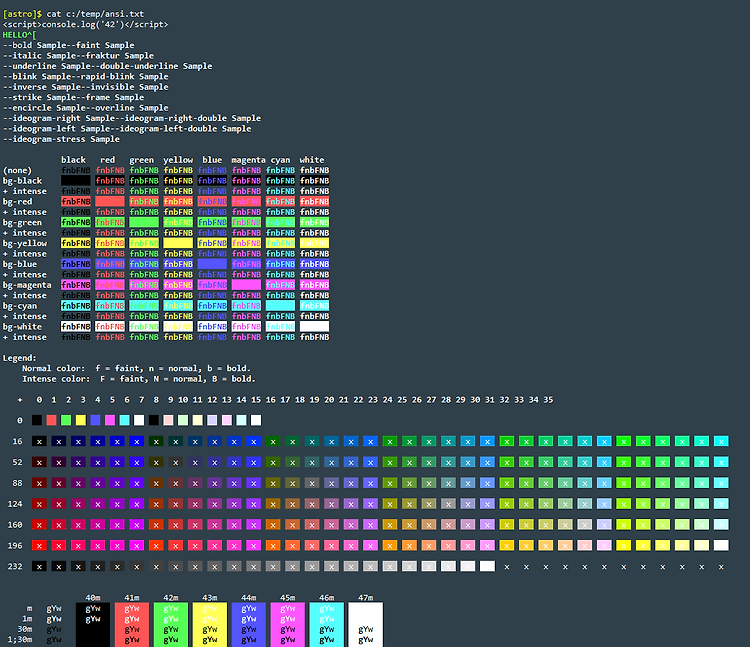Click the 'bg-blue' row label

click(20, 264)
